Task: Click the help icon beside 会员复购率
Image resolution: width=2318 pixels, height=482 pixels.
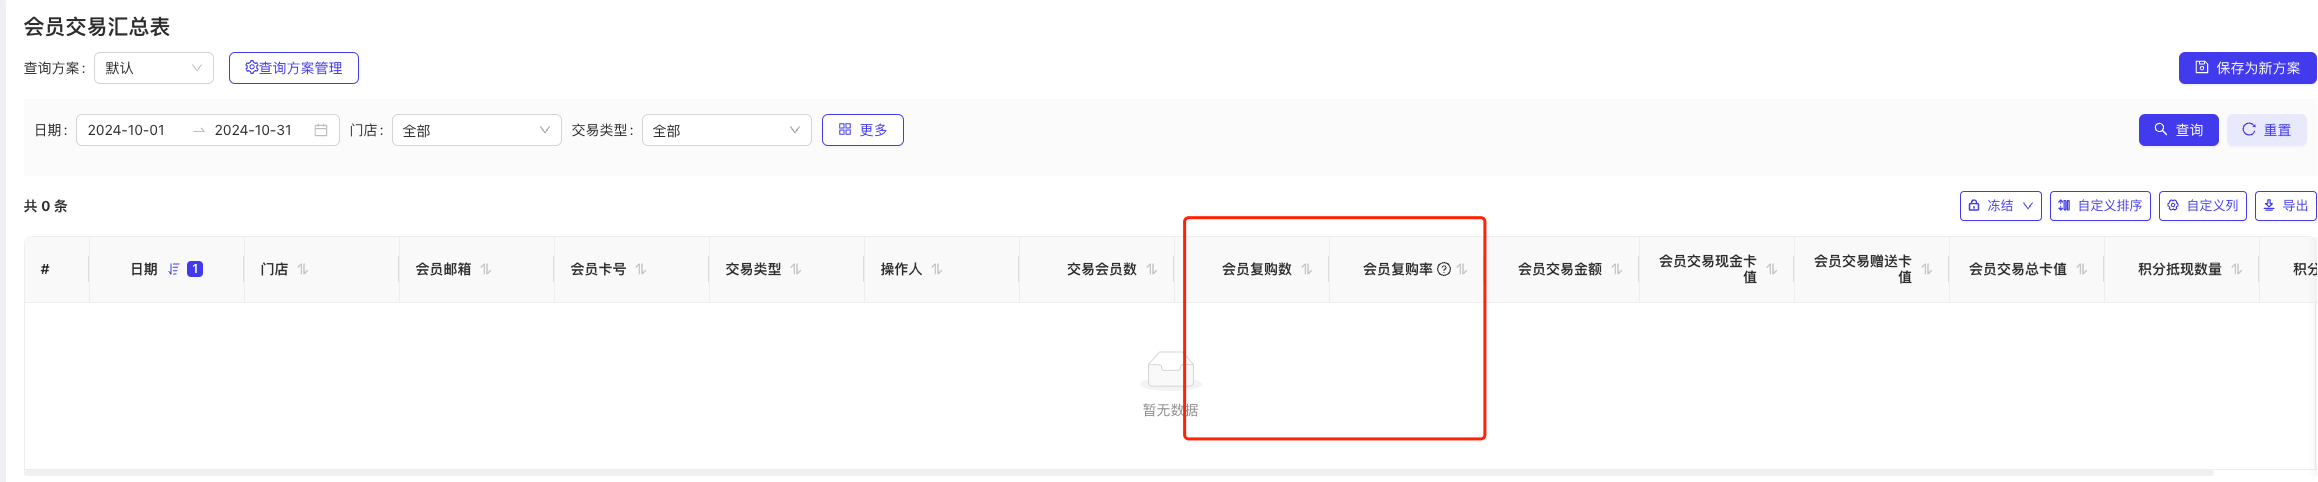Action: point(1444,269)
